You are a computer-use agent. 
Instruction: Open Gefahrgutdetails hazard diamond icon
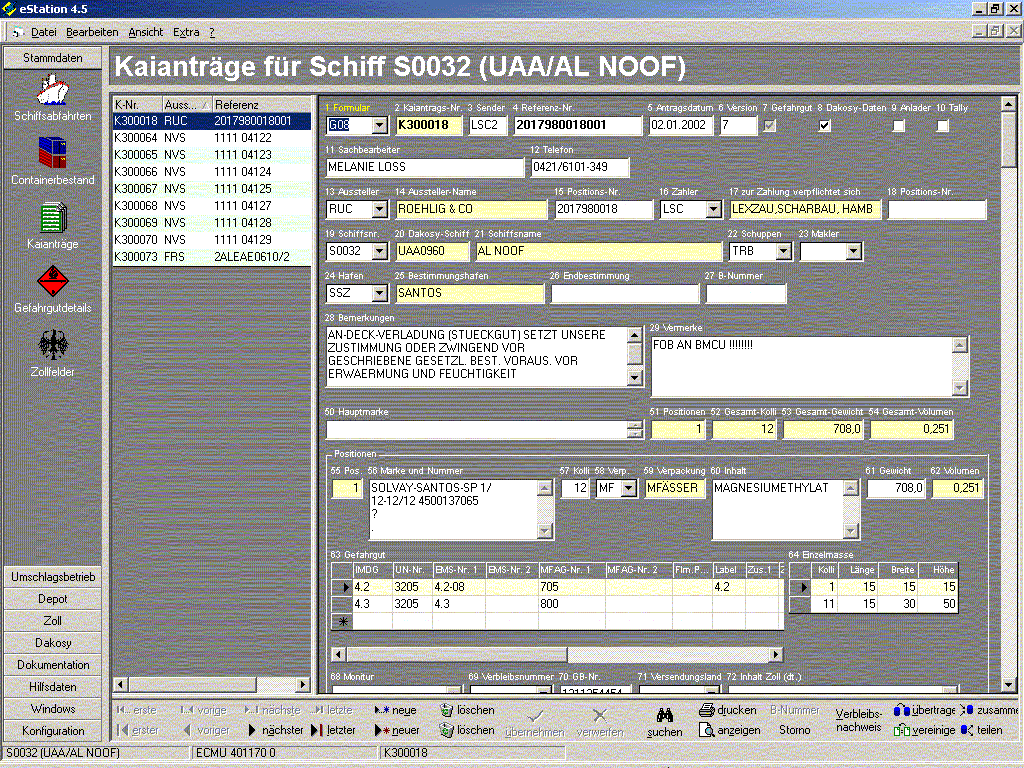coord(52,281)
